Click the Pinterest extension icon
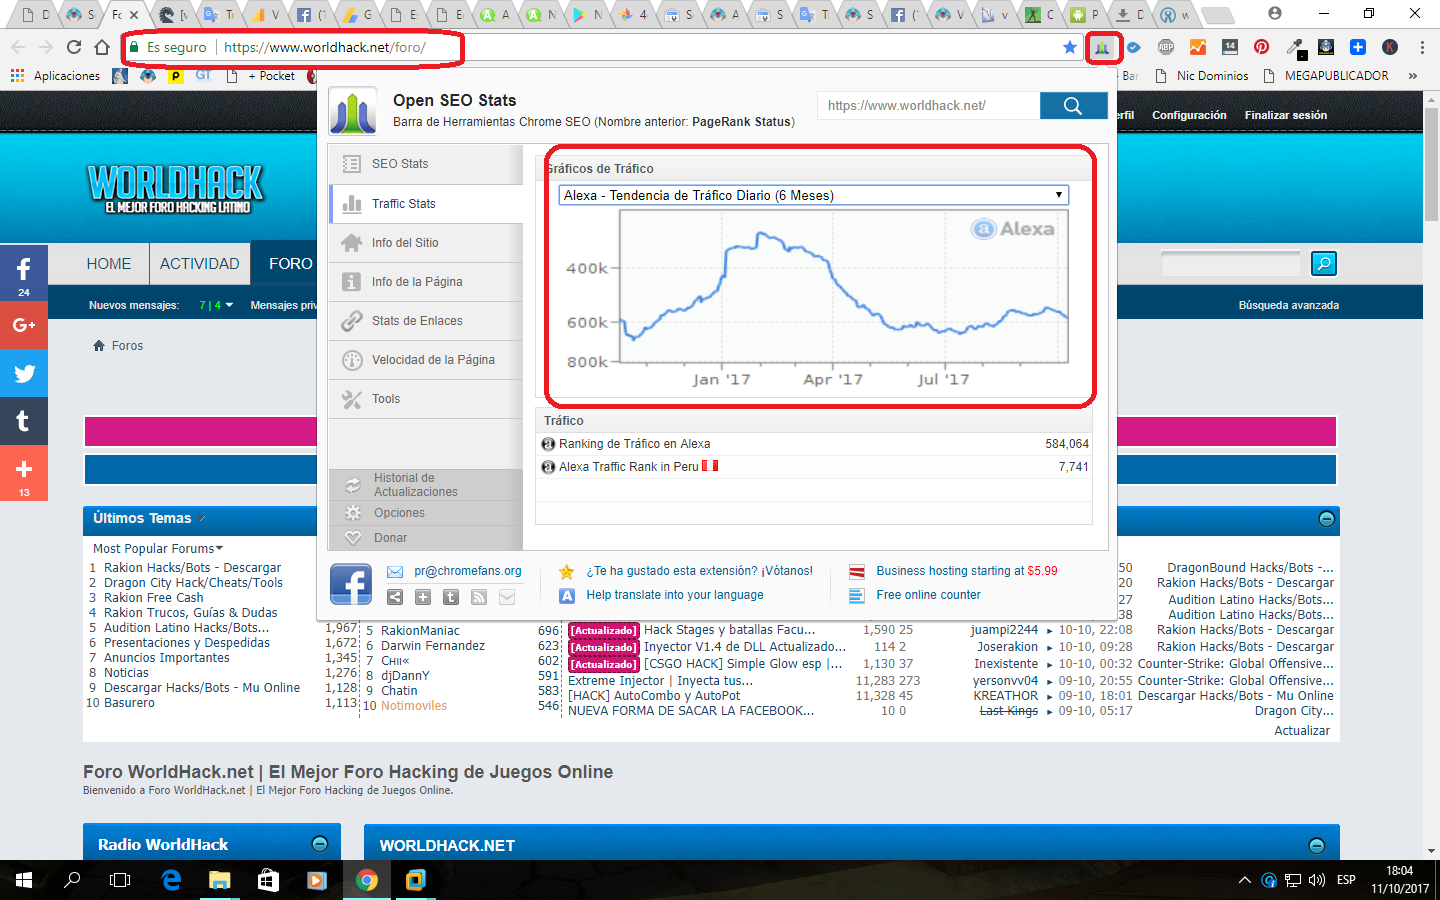 (x=1262, y=47)
